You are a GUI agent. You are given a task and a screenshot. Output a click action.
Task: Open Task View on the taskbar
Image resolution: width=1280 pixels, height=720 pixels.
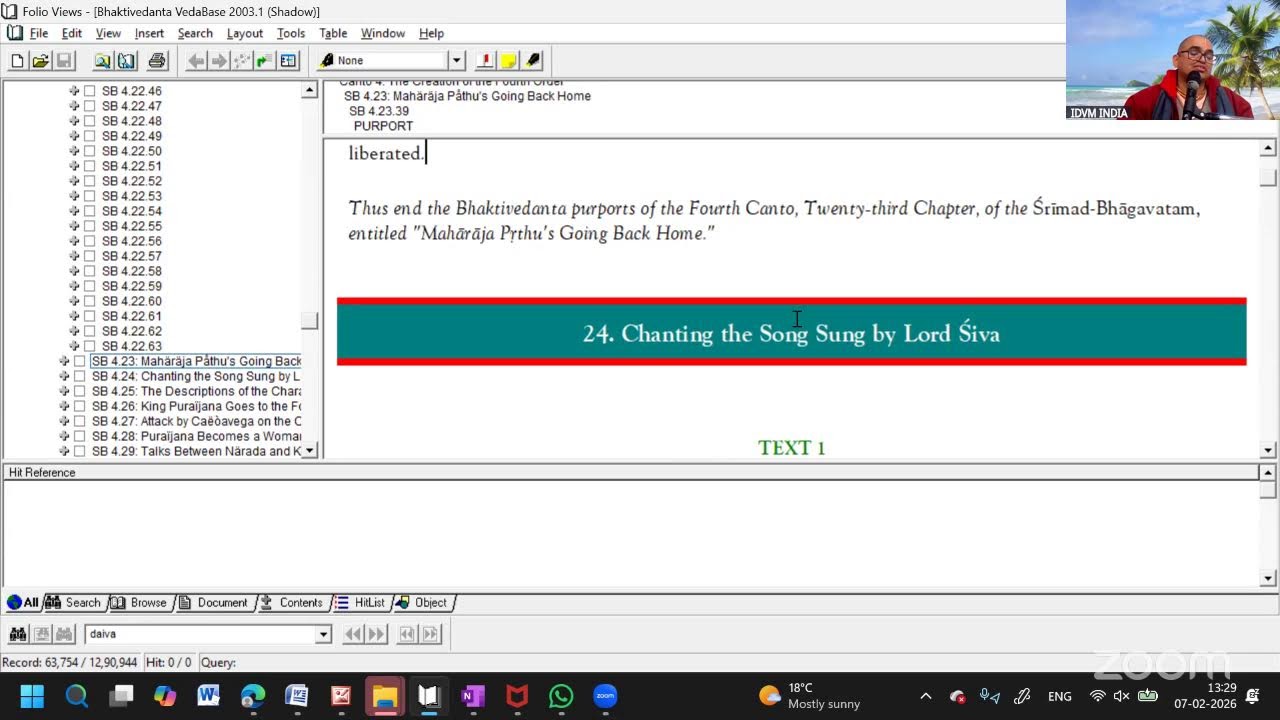point(122,696)
